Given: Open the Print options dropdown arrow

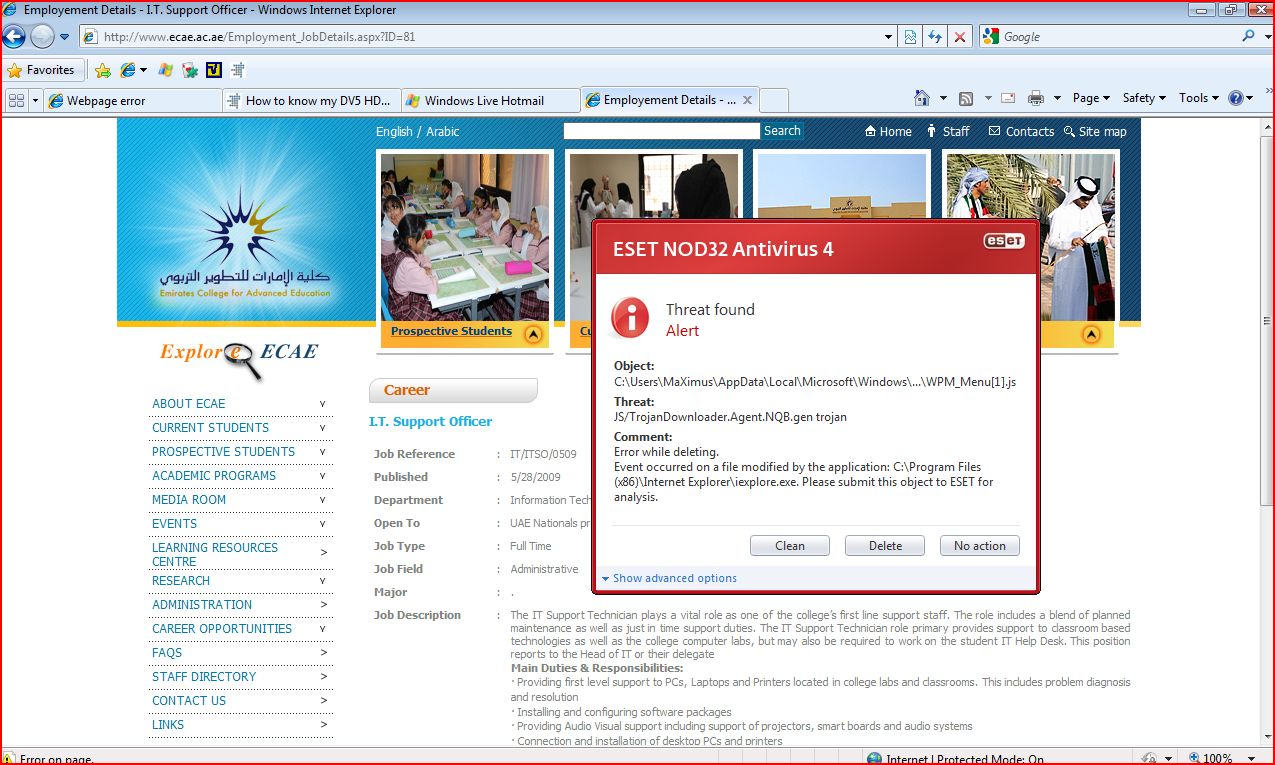Looking at the screenshot, I should pyautogui.click(x=1056, y=98).
